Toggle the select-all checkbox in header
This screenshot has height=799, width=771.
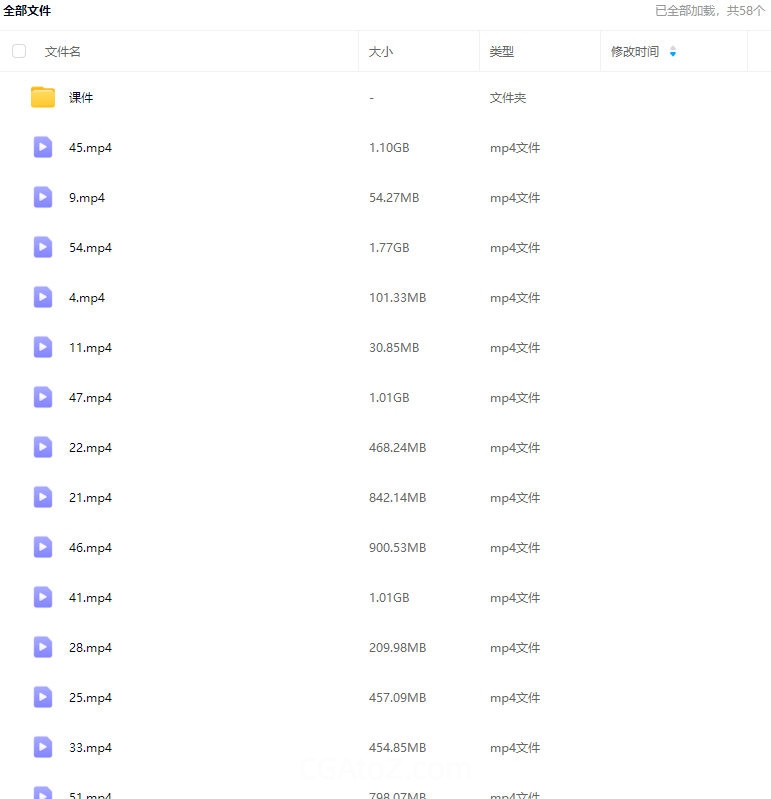tap(19, 51)
